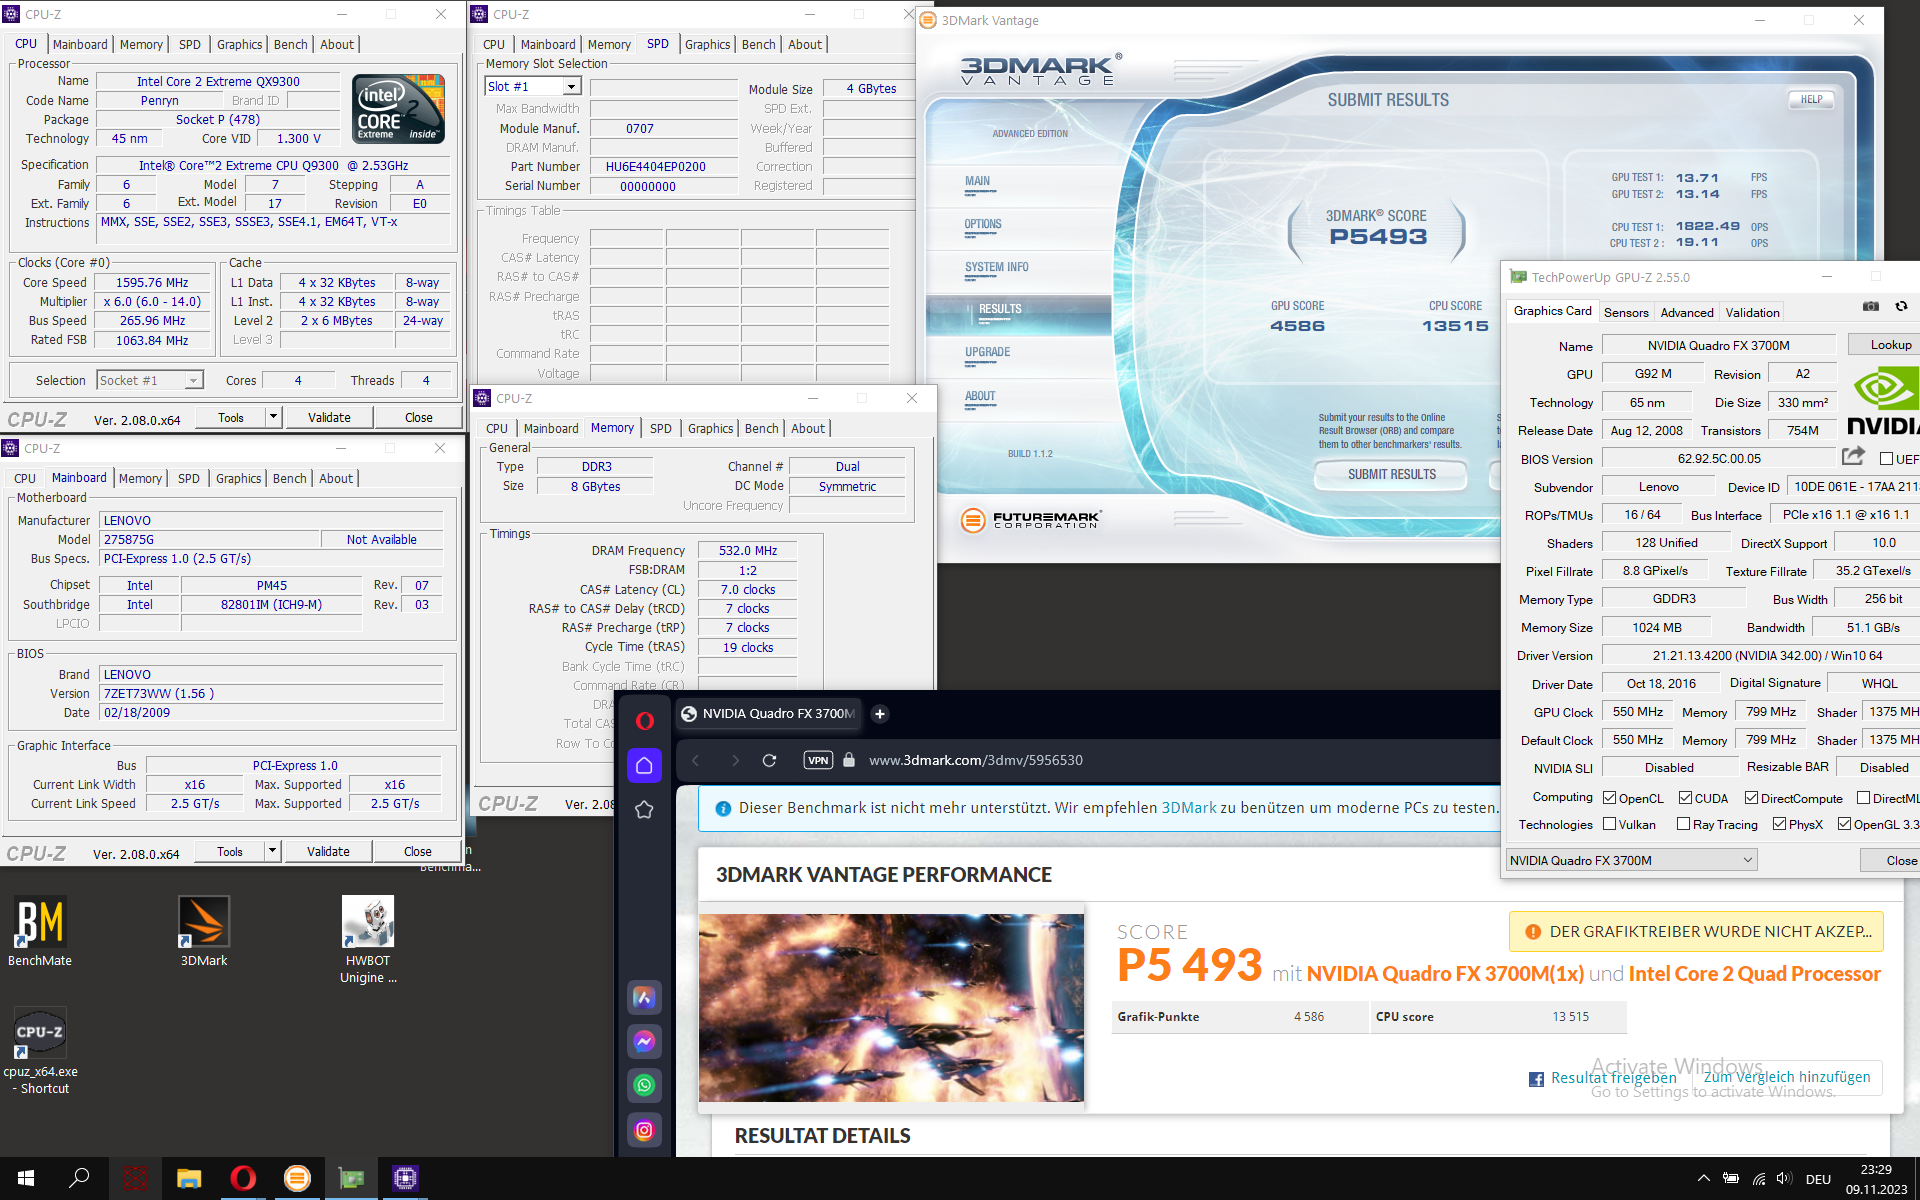Take GPU-Z screenshot with camera icon

pyautogui.click(x=1871, y=306)
